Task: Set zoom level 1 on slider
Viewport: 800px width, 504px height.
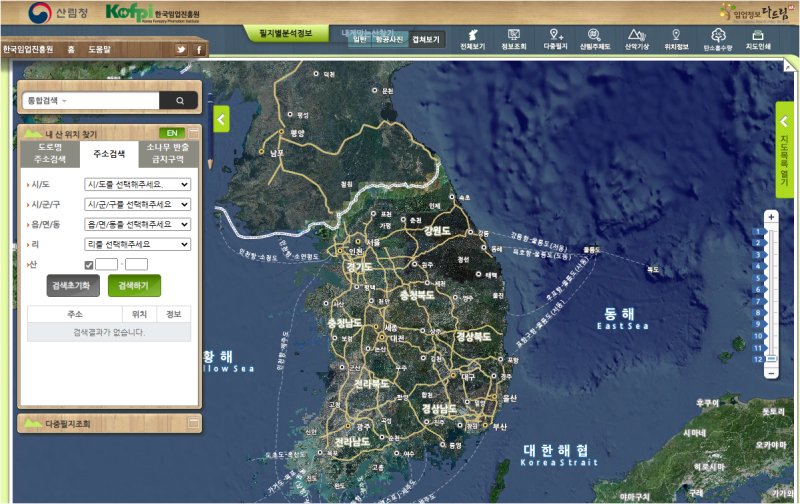Action: (759, 231)
